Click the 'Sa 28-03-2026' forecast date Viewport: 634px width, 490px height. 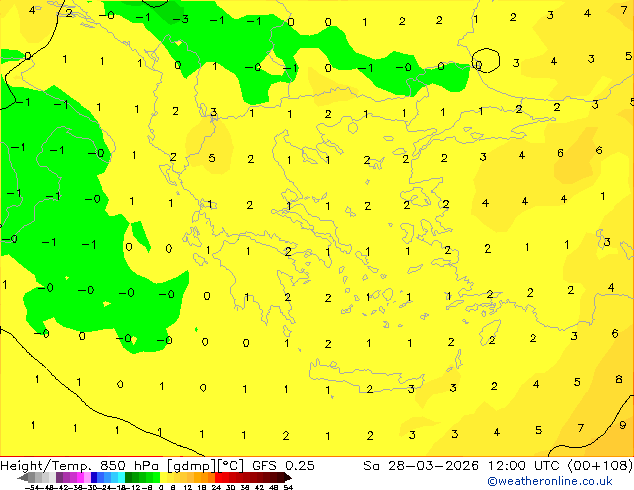coord(421,466)
